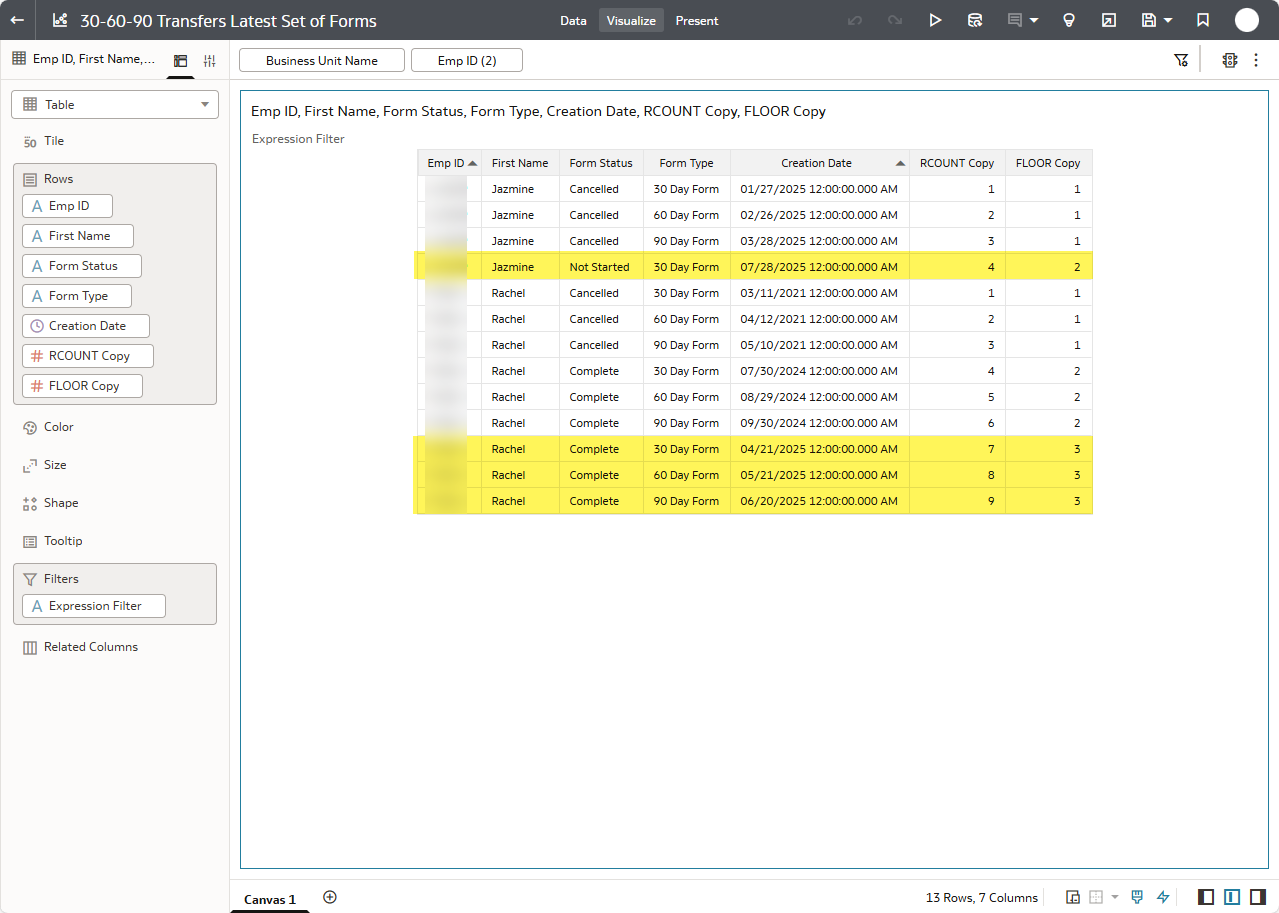Click the Redo arrow icon
1279x913 pixels.
pyautogui.click(x=895, y=20)
